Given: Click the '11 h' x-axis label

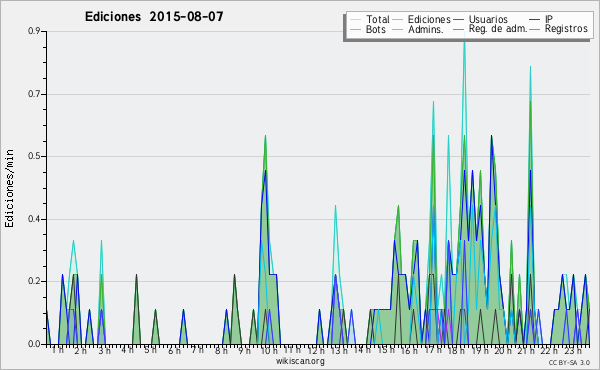Looking at the screenshot, I should point(292,350).
